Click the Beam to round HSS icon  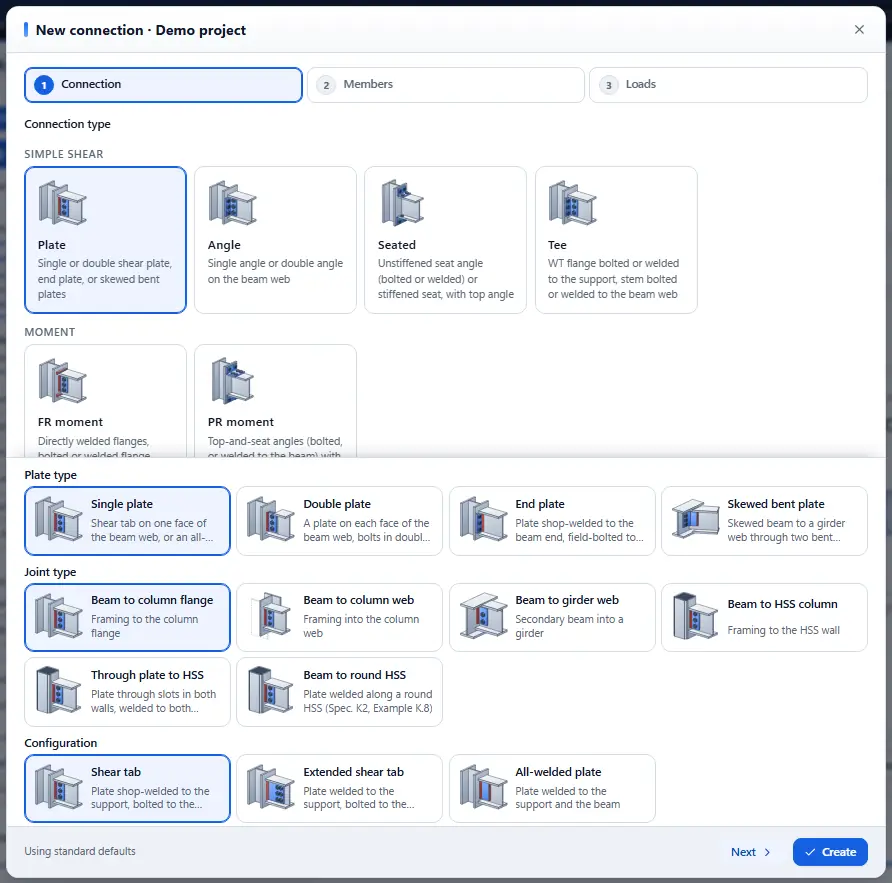[271, 691]
